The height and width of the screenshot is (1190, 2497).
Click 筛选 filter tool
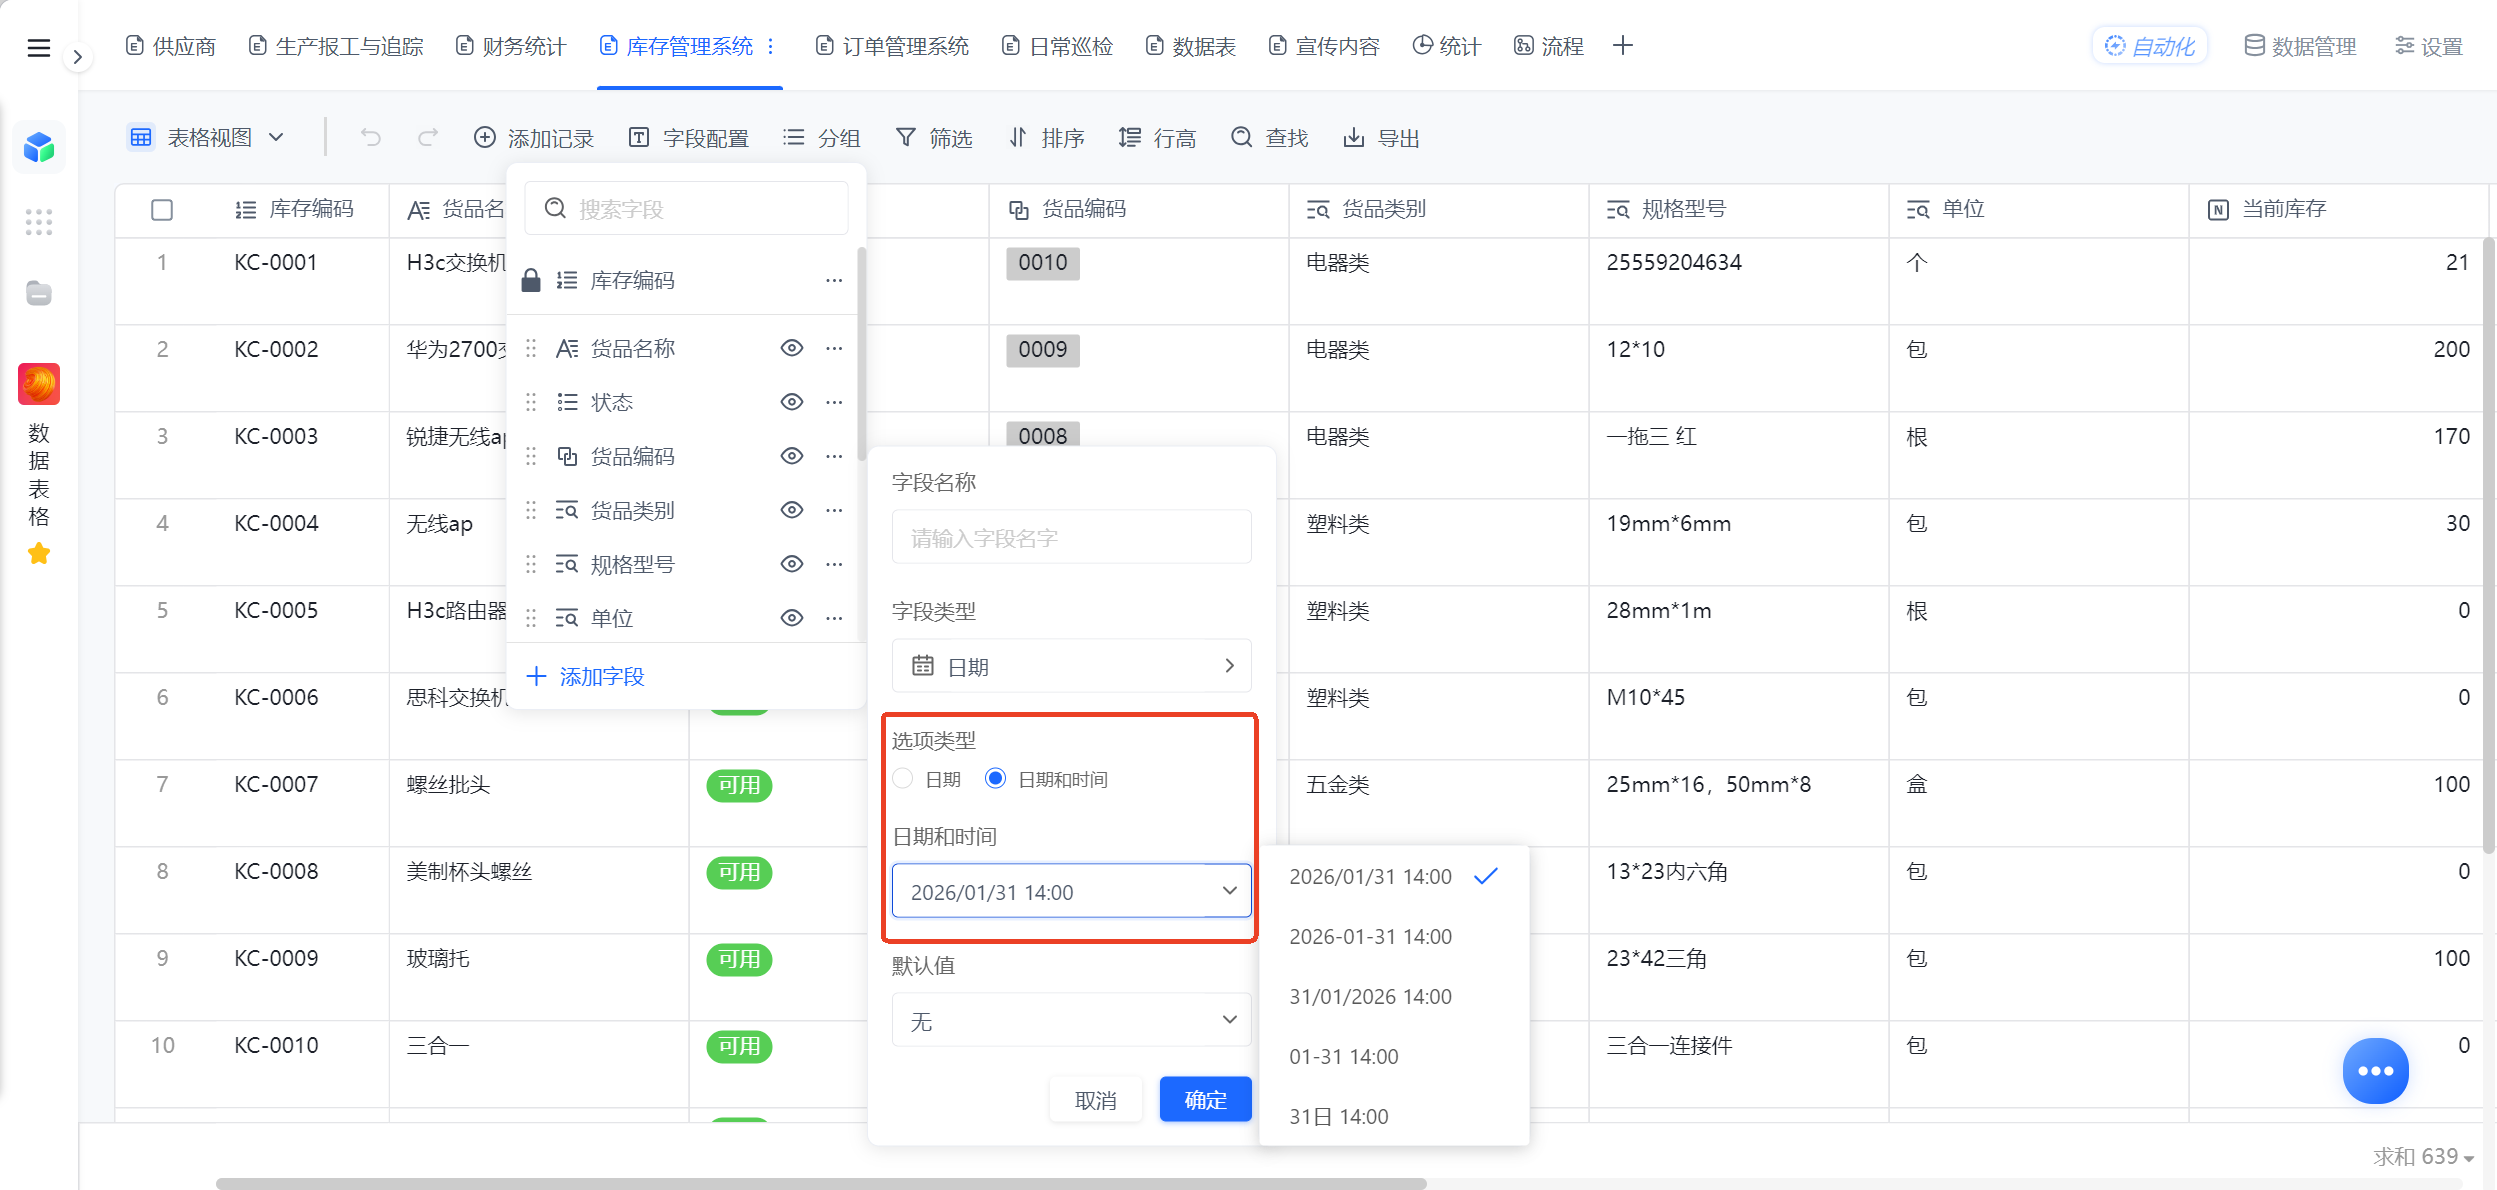[x=934, y=138]
